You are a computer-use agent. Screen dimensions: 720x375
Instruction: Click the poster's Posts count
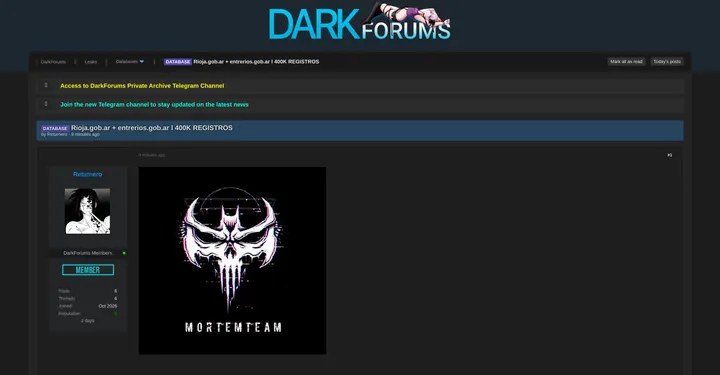[x=115, y=291]
